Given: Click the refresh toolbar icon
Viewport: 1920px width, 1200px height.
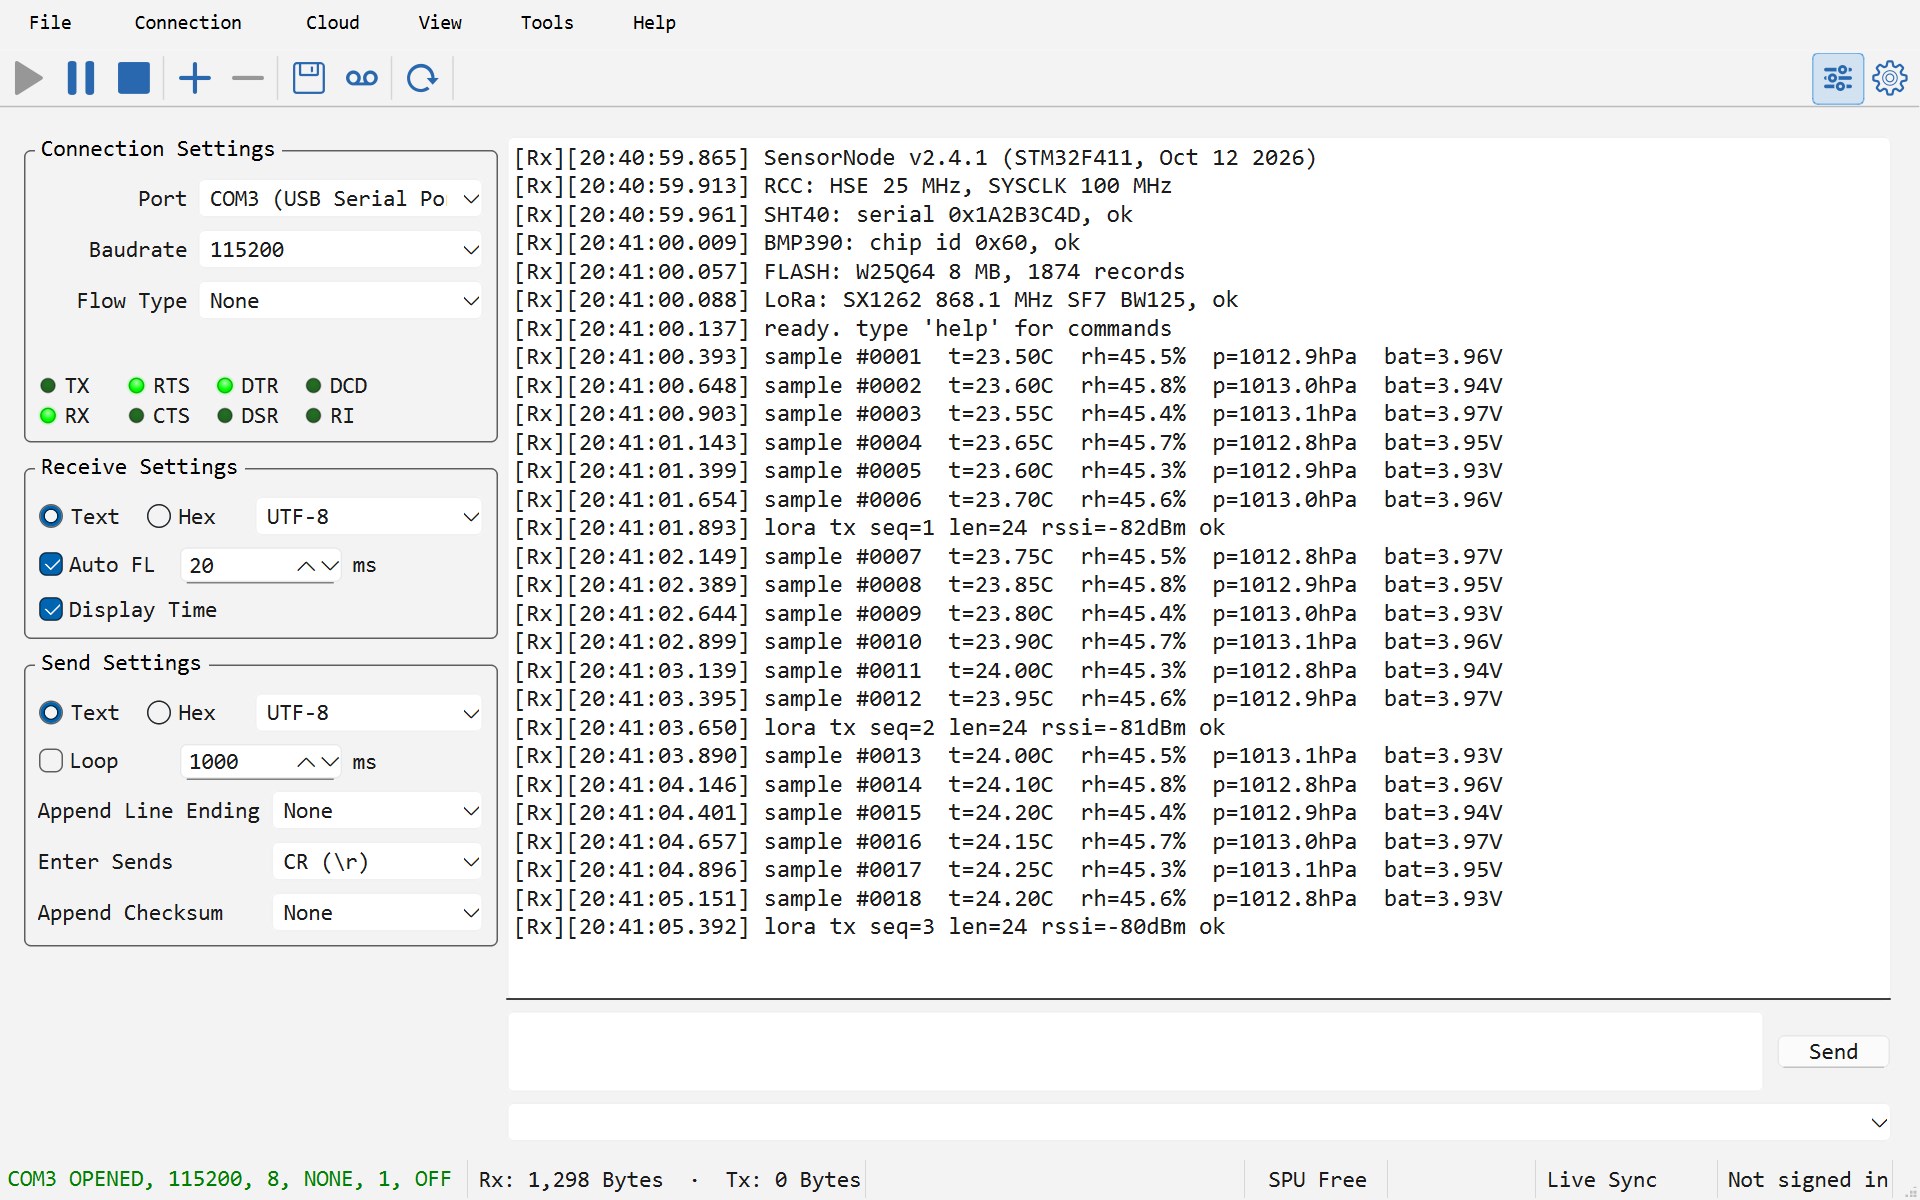Looking at the screenshot, I should coord(422,78).
